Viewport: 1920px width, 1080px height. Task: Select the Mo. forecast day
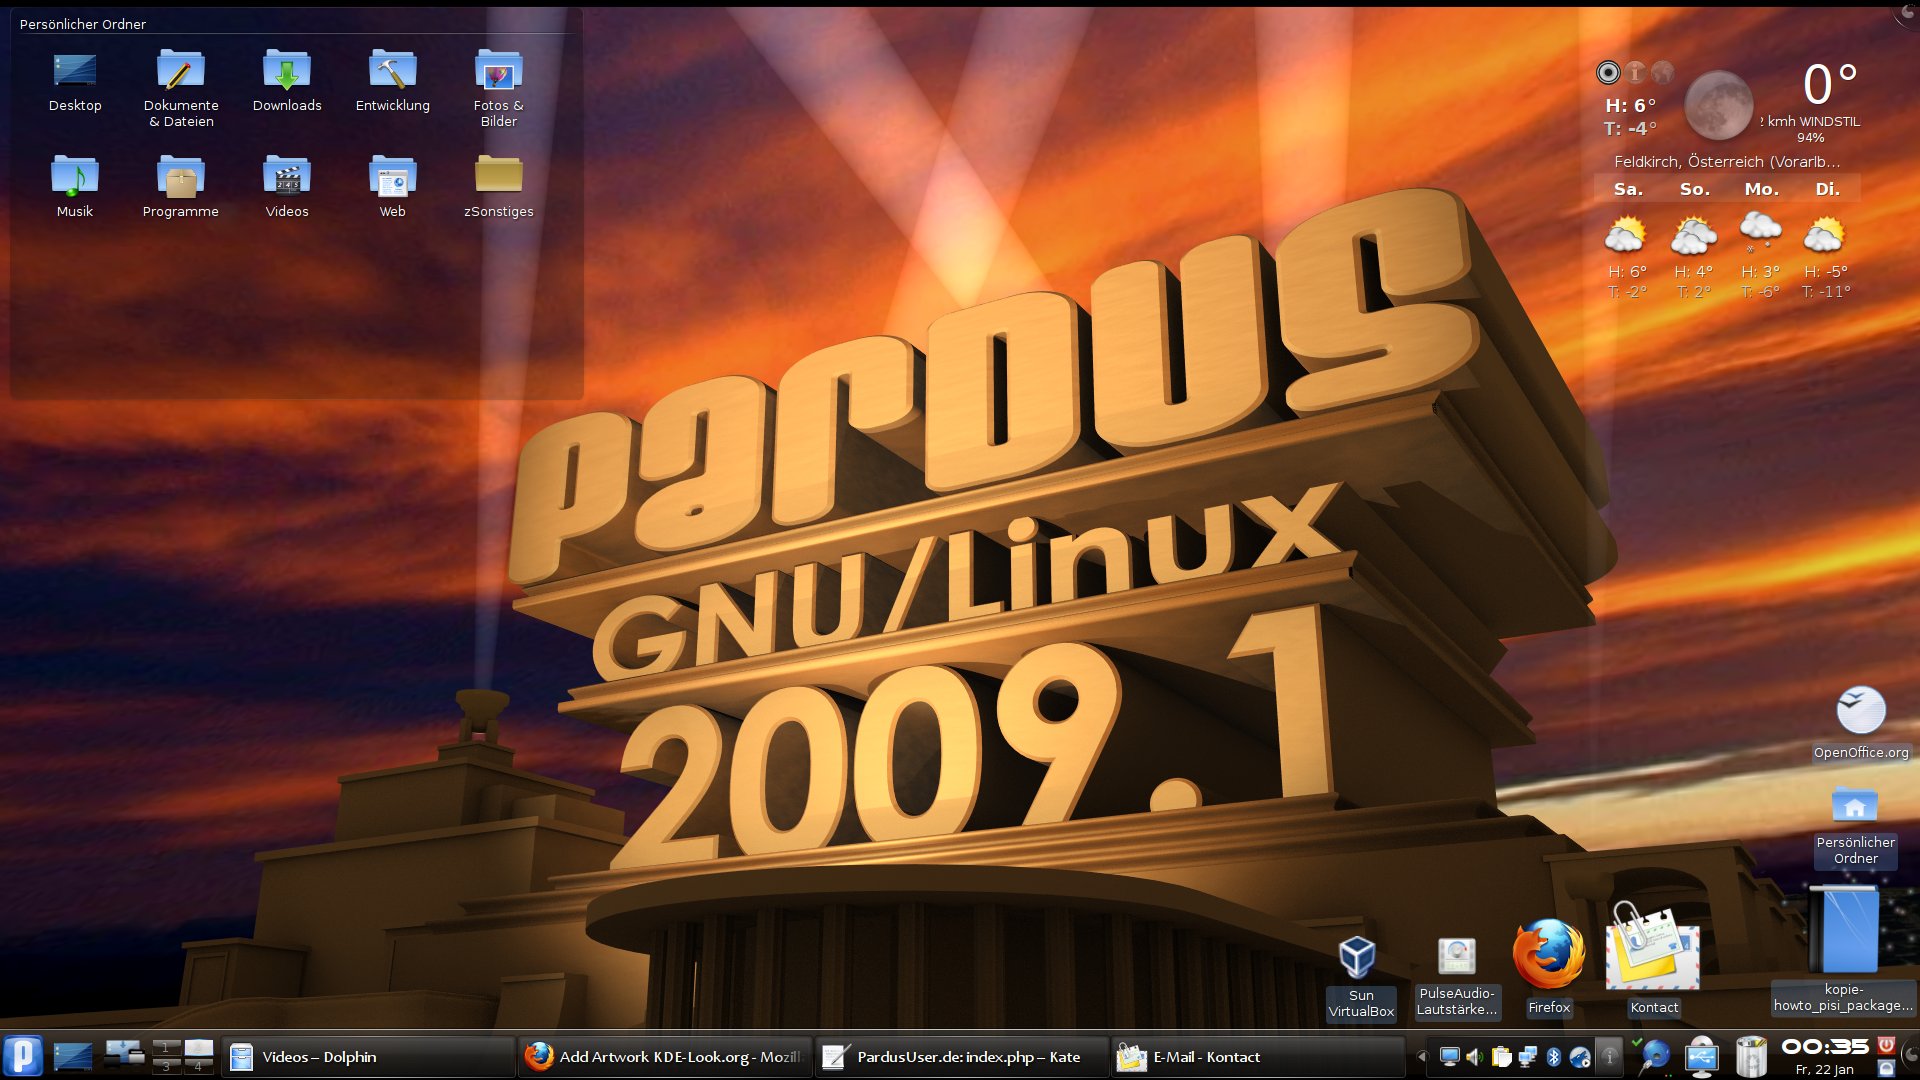pos(1761,189)
